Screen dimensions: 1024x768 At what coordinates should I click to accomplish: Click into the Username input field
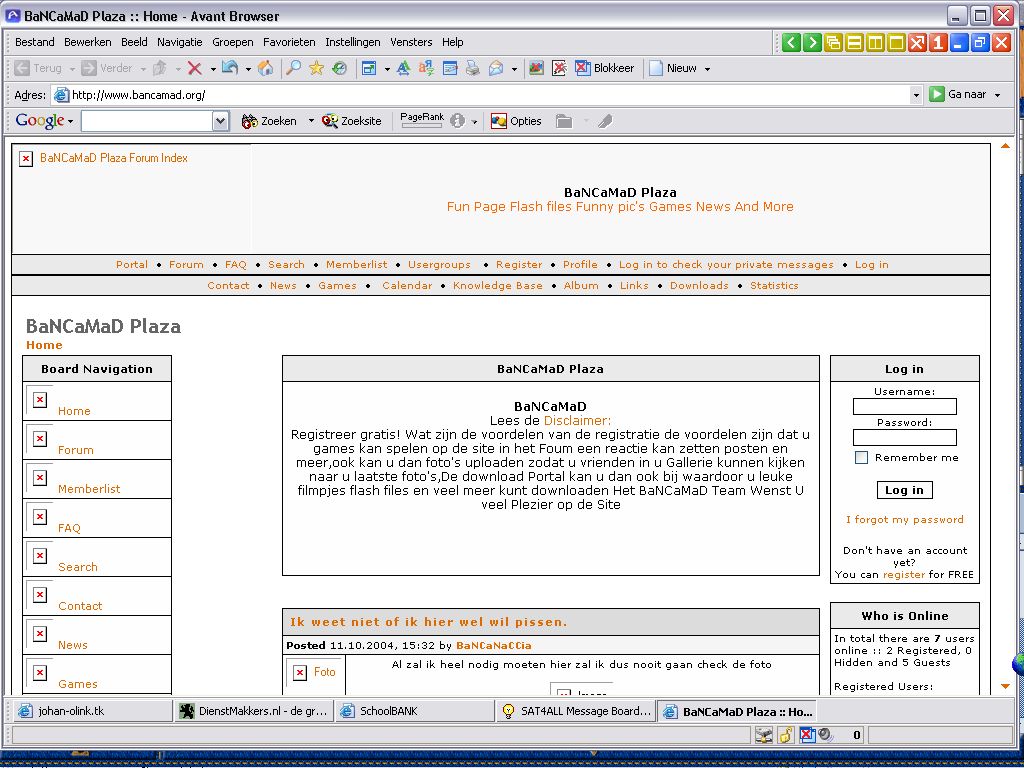point(904,406)
